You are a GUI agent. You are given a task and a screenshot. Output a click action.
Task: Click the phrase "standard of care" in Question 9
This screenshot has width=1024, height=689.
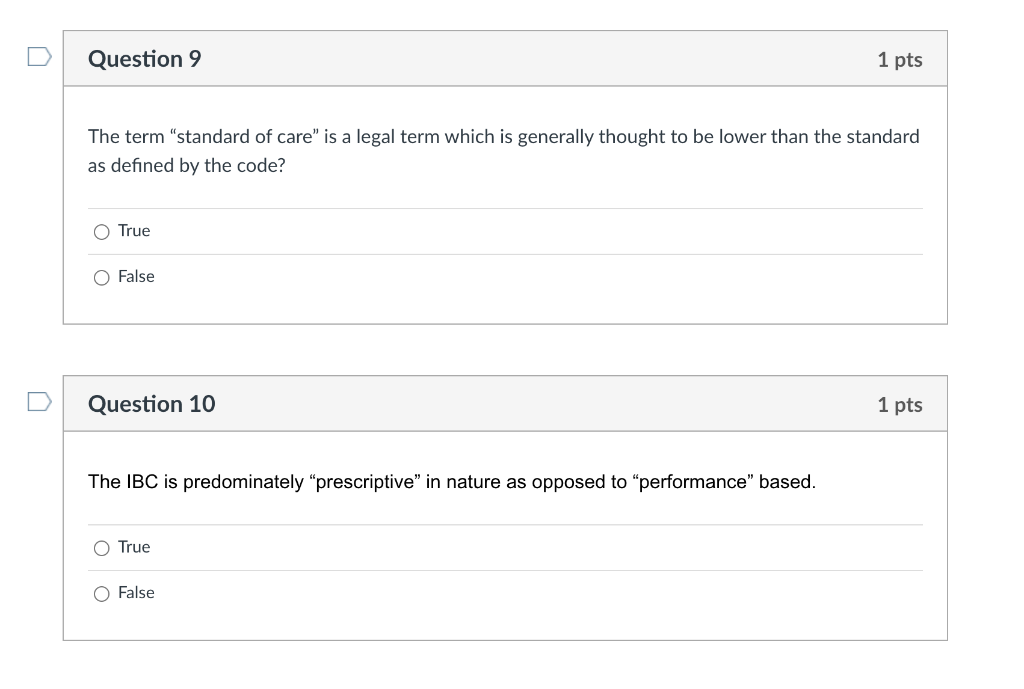(244, 136)
